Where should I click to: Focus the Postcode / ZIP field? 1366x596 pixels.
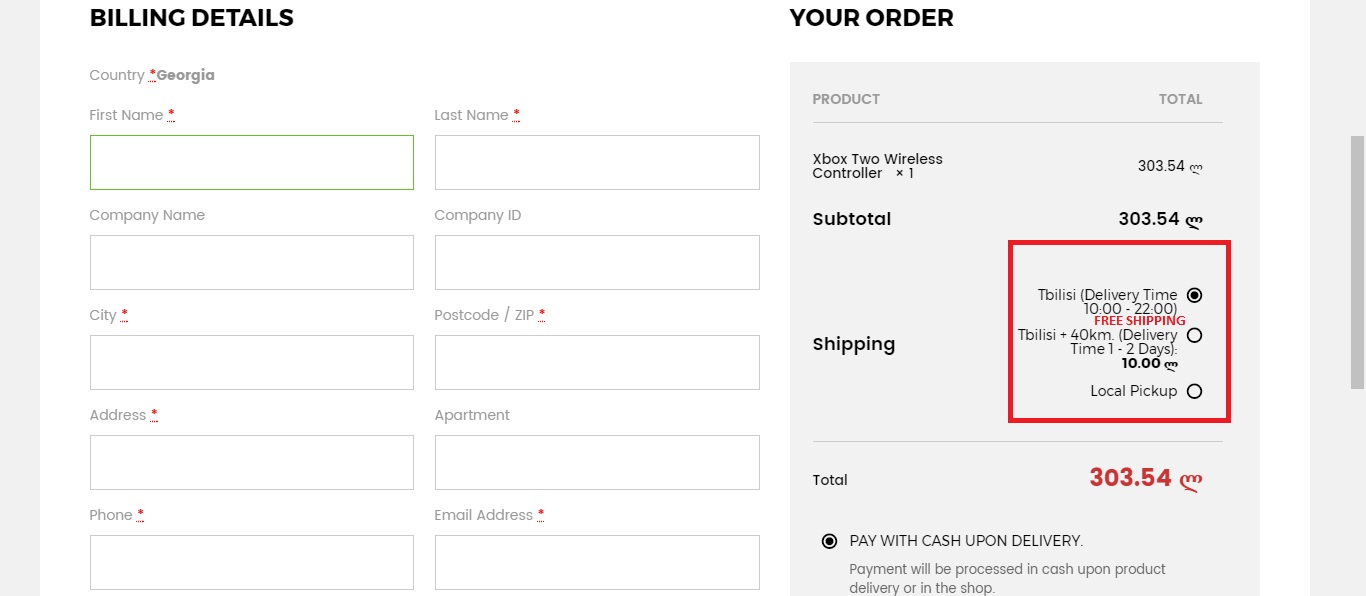click(x=597, y=362)
